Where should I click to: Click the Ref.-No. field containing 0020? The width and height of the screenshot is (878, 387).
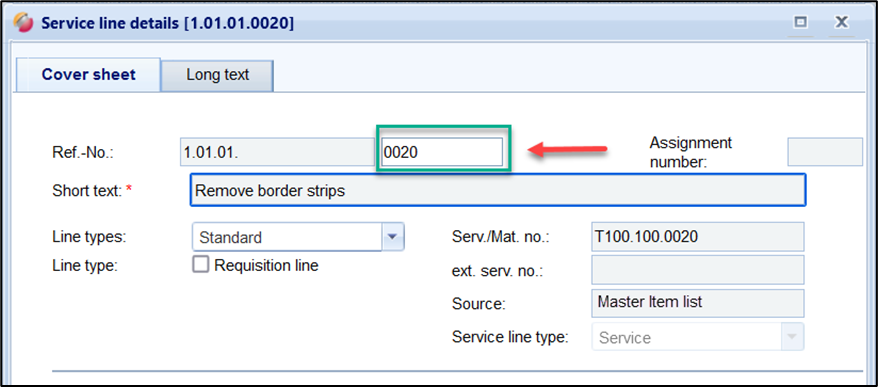pyautogui.click(x=442, y=152)
